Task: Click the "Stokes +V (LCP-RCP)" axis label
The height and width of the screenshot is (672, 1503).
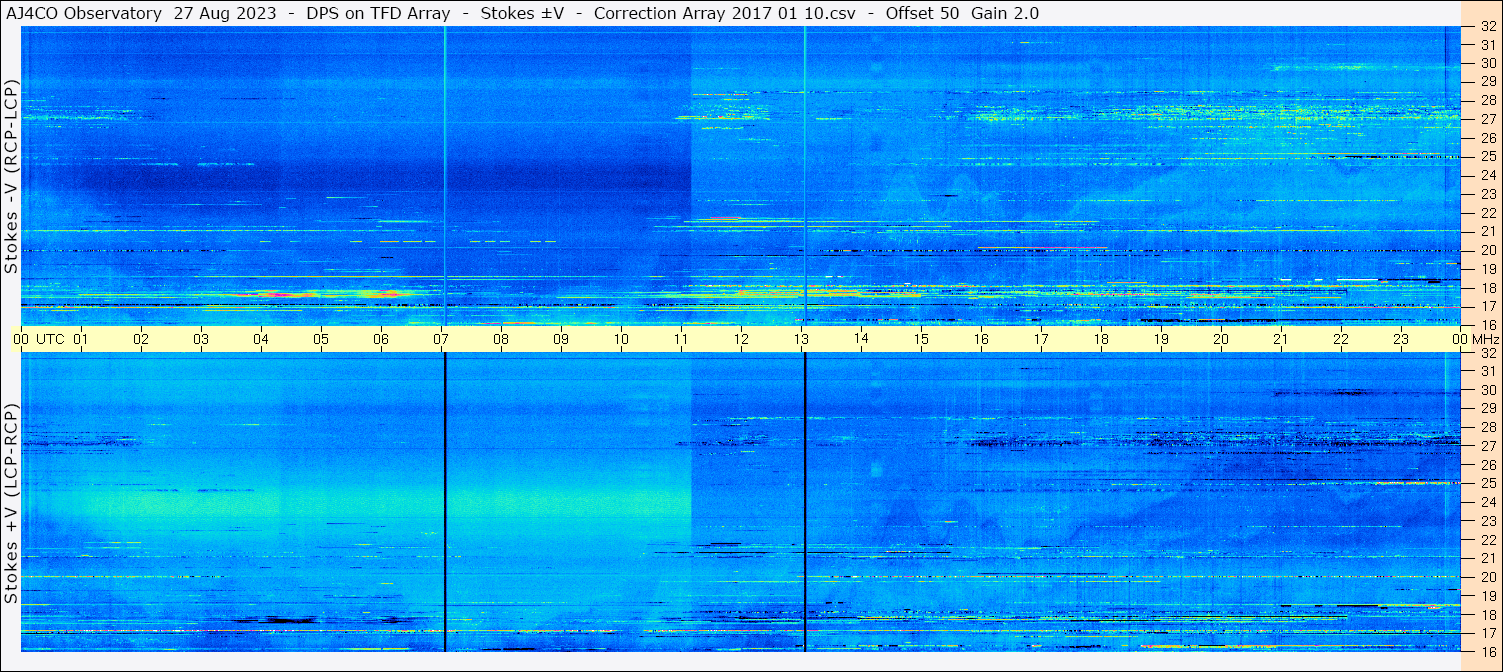Action: (x=11, y=503)
